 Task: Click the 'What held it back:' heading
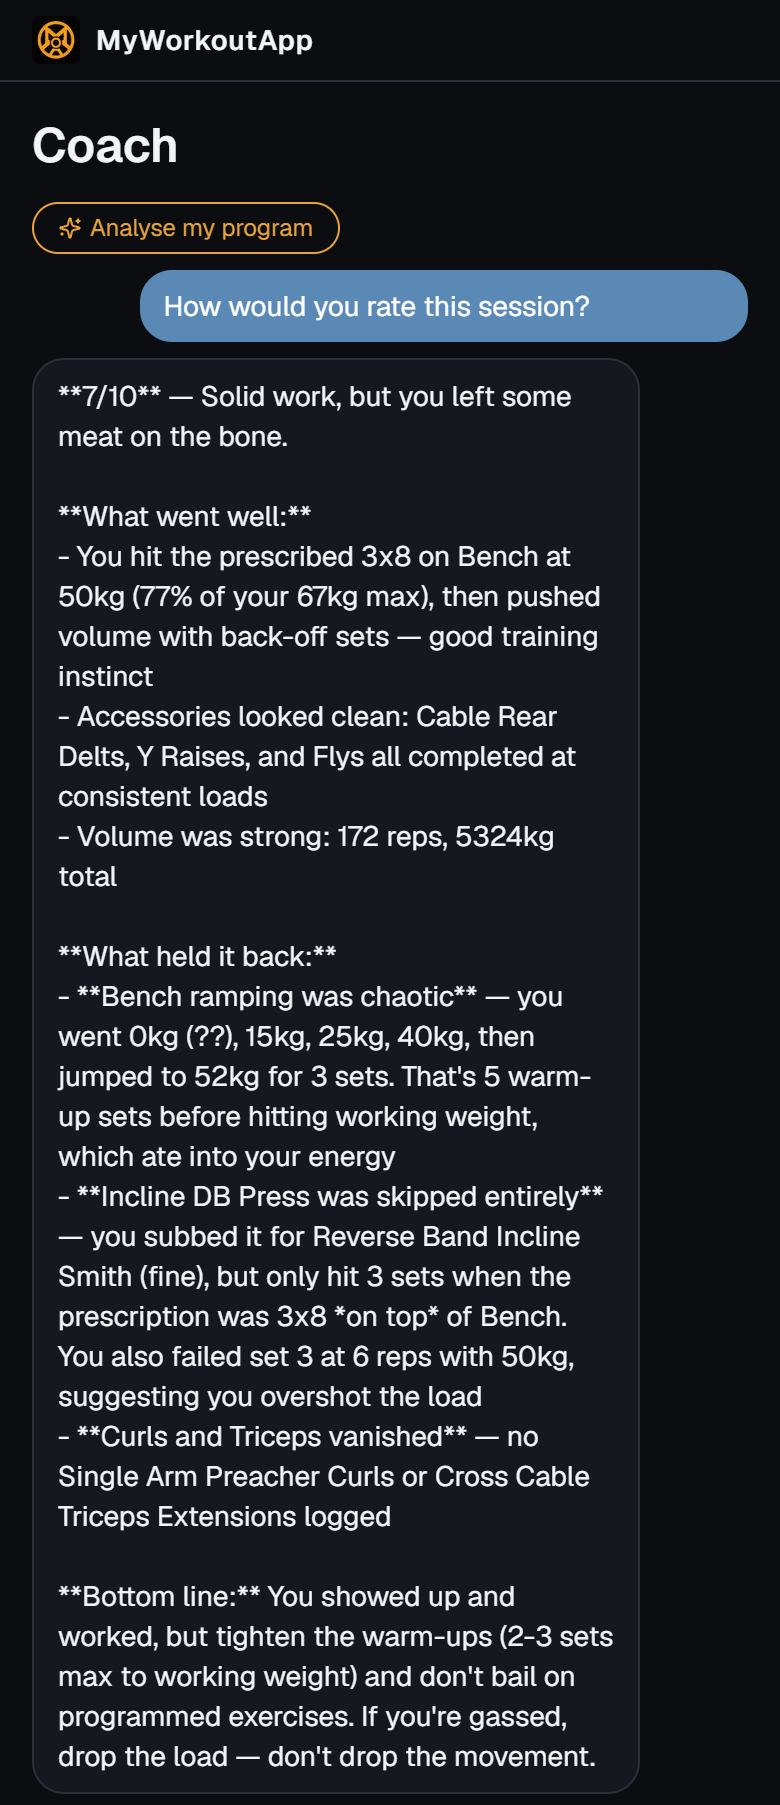(197, 957)
